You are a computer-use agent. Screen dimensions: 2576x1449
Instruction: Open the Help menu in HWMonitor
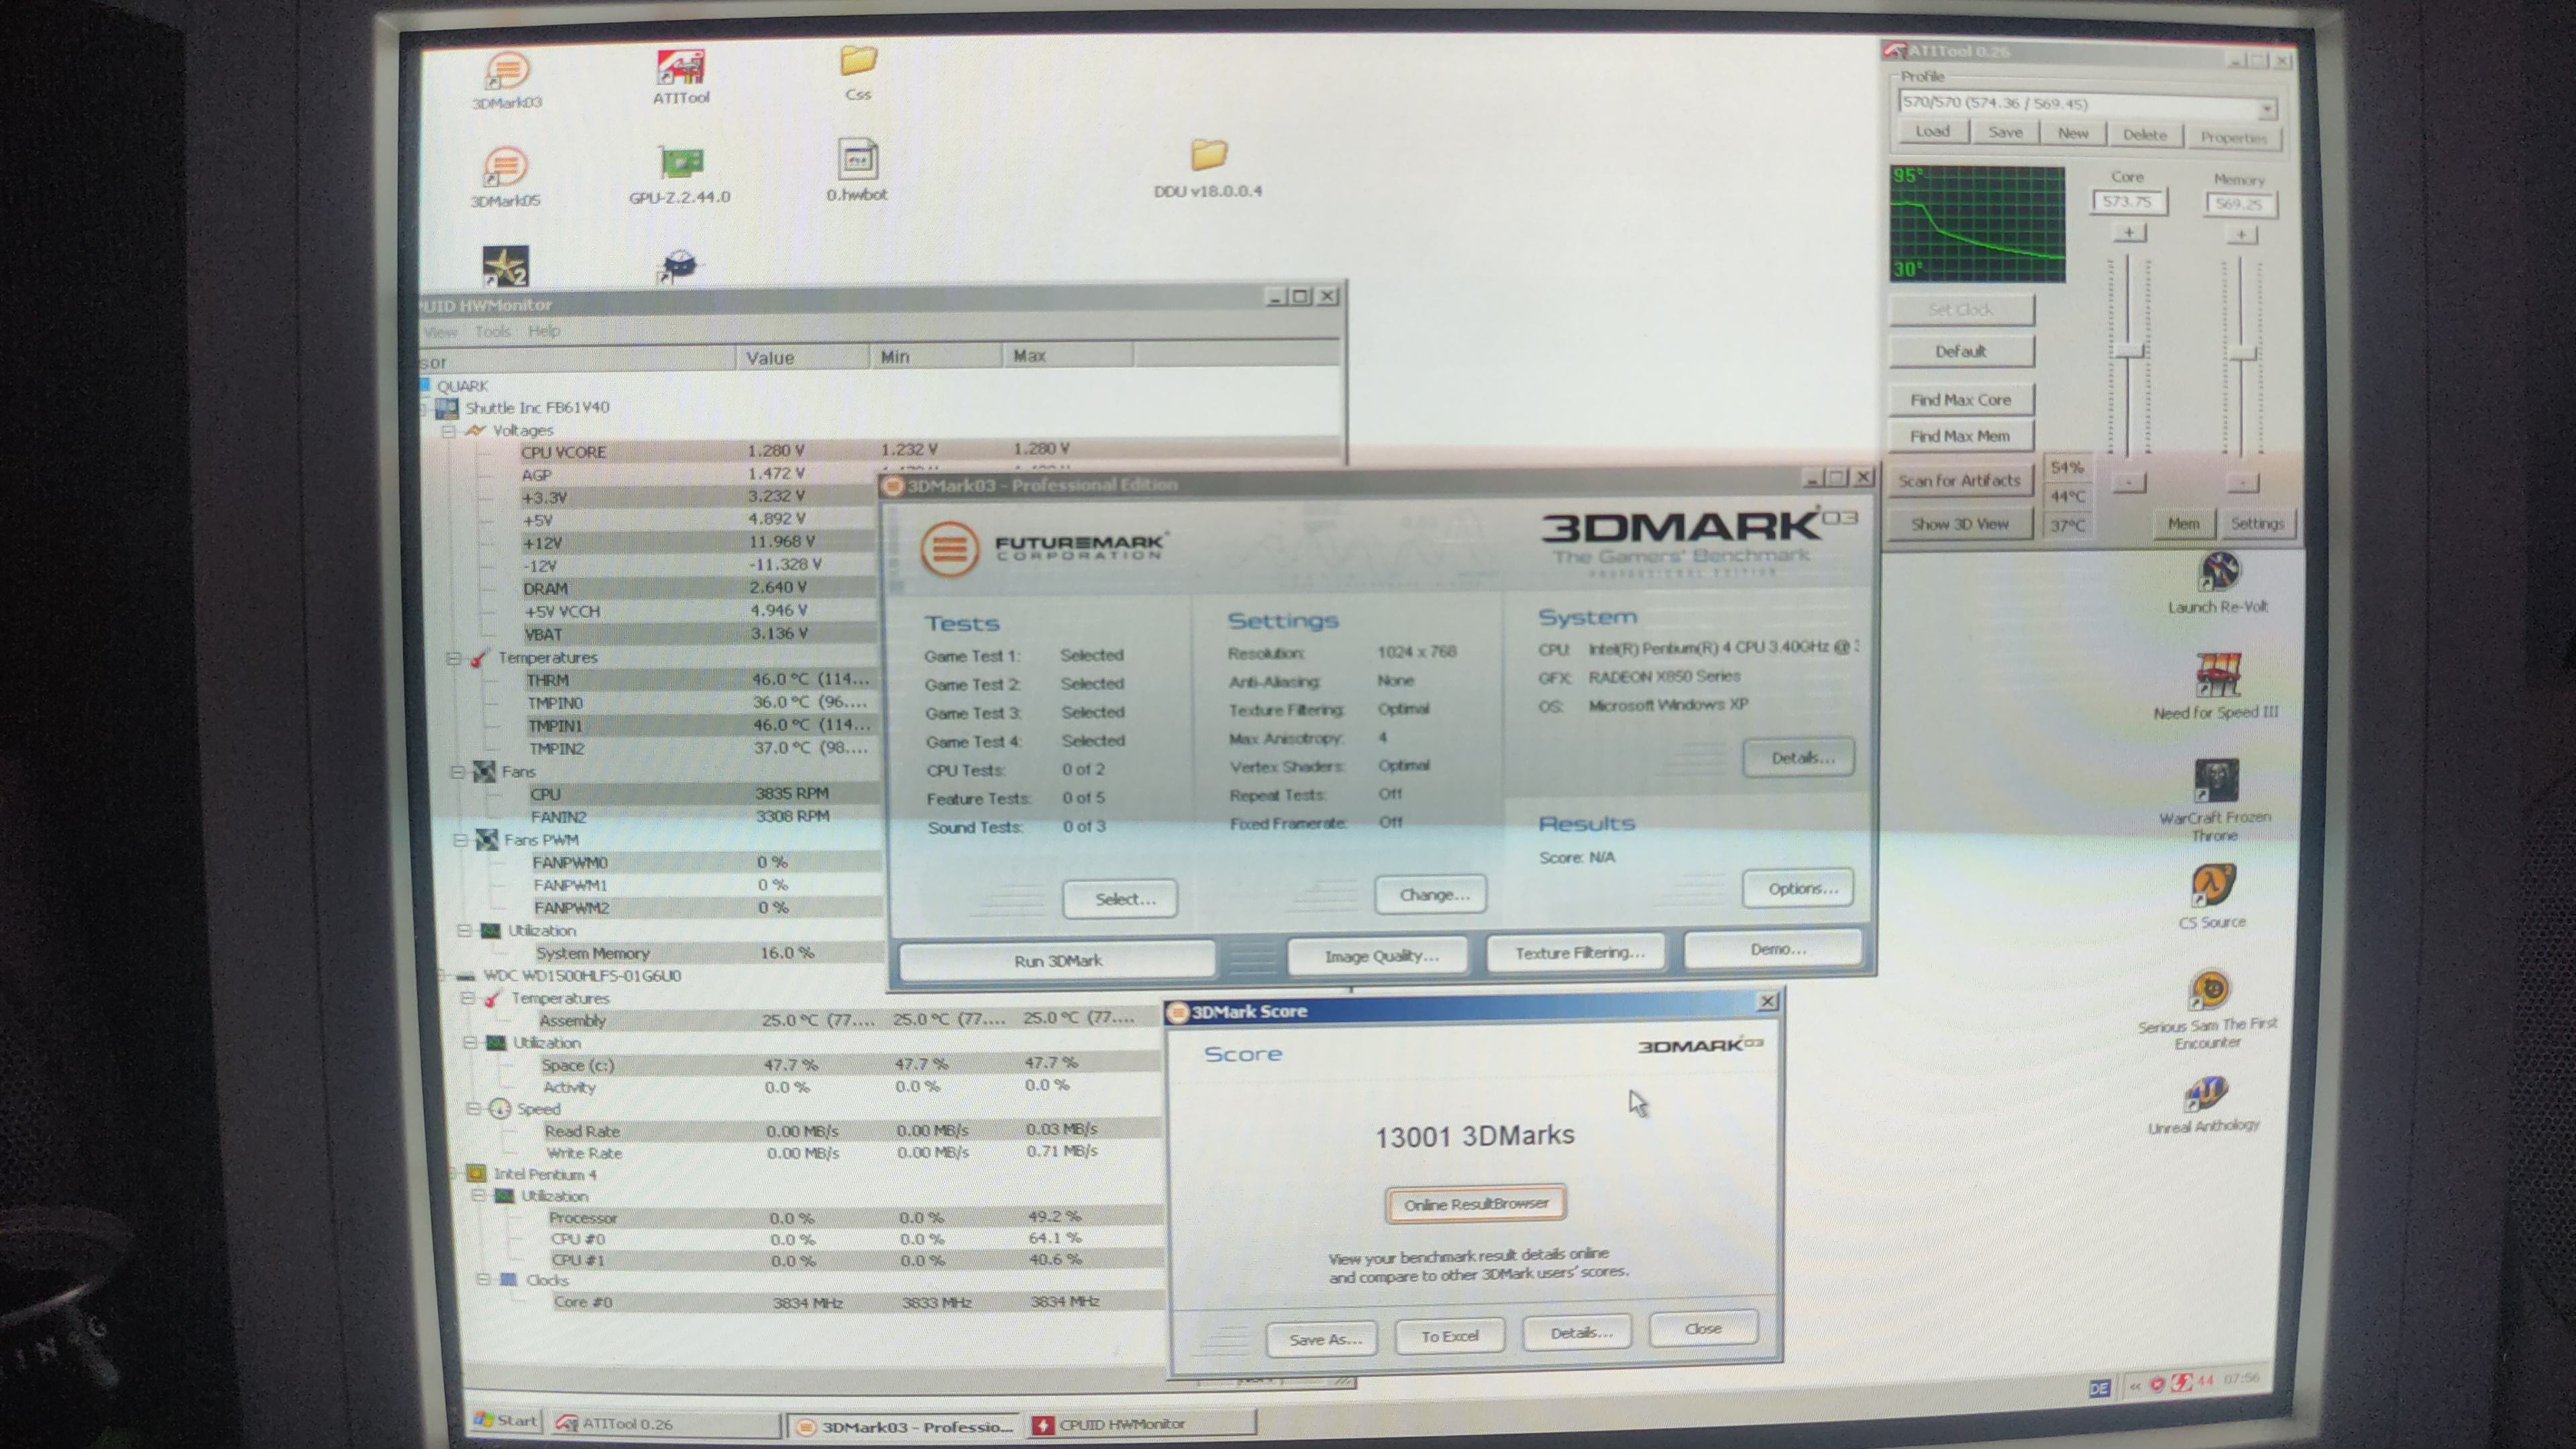[544, 331]
